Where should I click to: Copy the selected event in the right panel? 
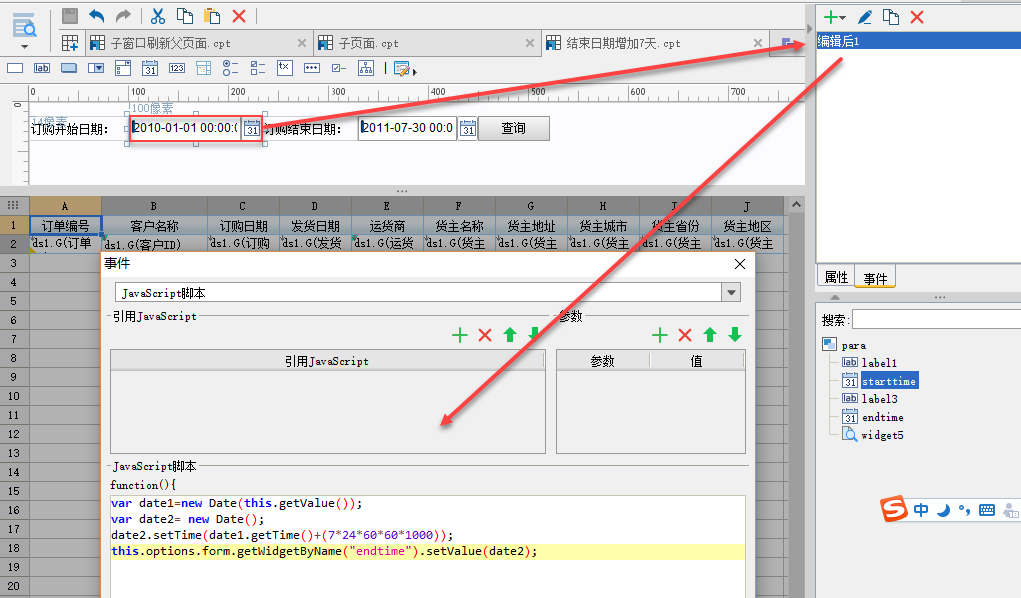(891, 17)
